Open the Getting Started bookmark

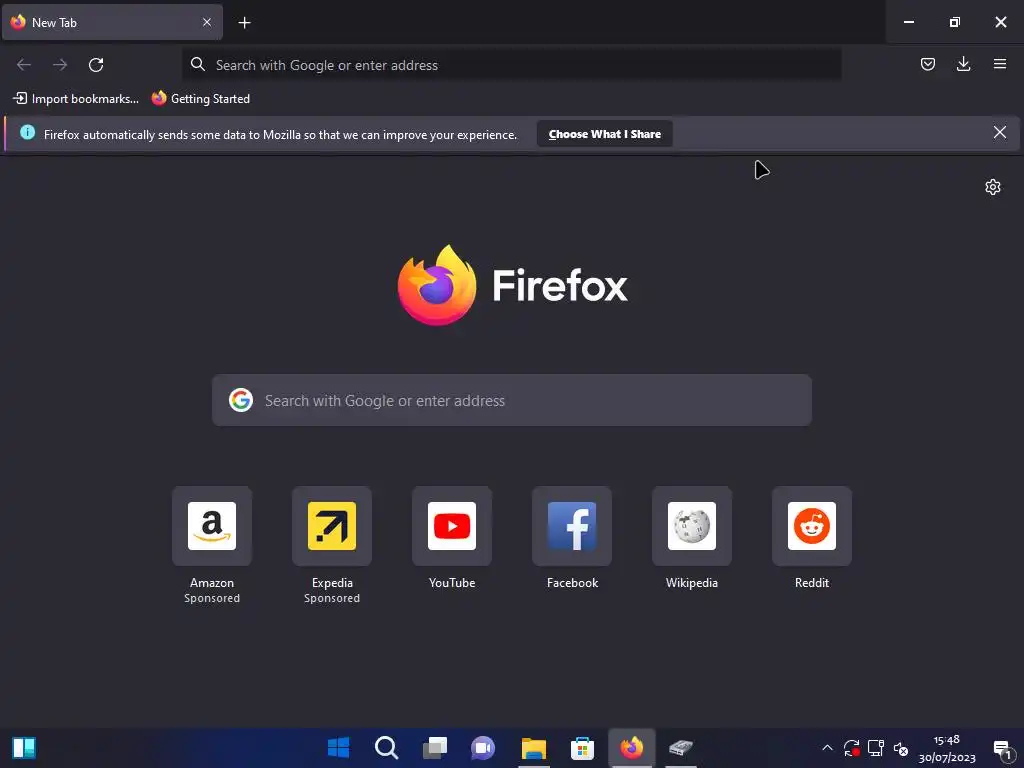point(201,99)
